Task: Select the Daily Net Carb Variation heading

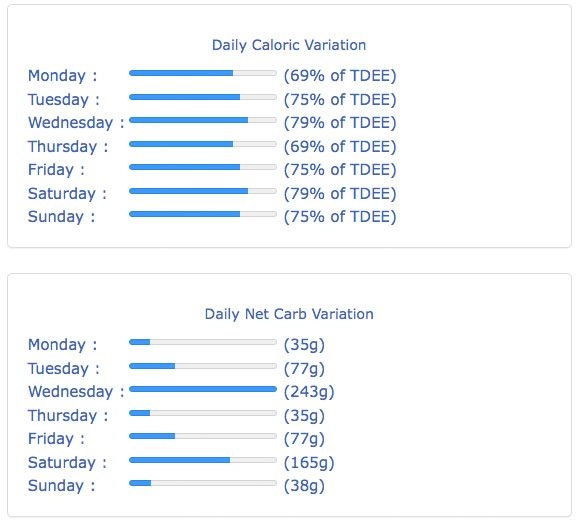Action: tap(289, 314)
